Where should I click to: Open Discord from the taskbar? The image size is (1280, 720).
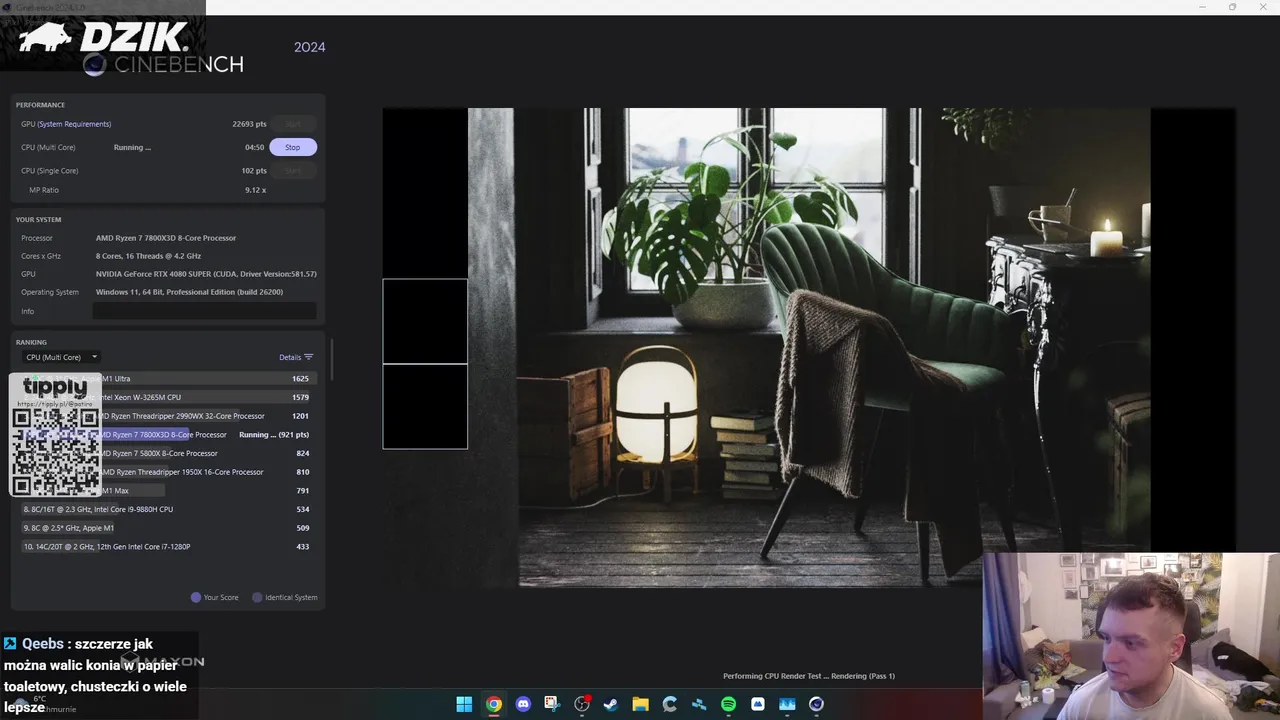(x=523, y=704)
